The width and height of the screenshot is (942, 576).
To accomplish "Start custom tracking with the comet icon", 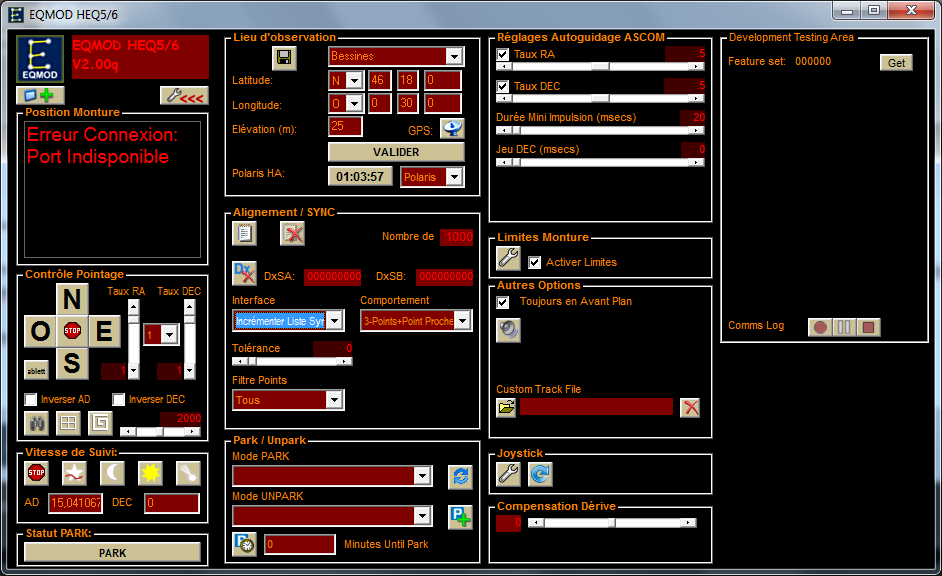I will (x=188, y=473).
